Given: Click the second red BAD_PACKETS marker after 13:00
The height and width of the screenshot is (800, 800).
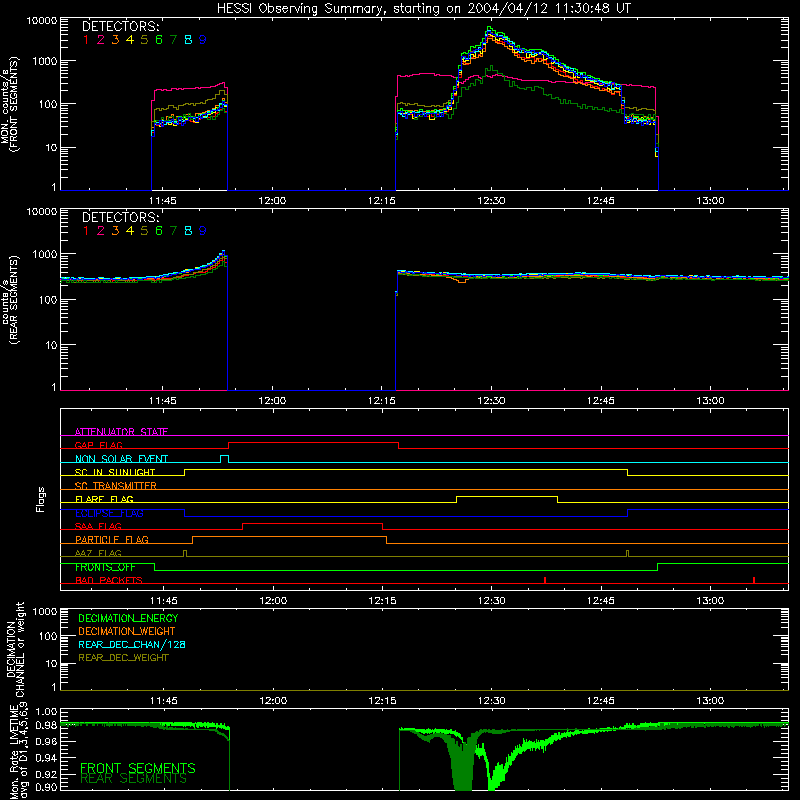Looking at the screenshot, I should point(754,580).
